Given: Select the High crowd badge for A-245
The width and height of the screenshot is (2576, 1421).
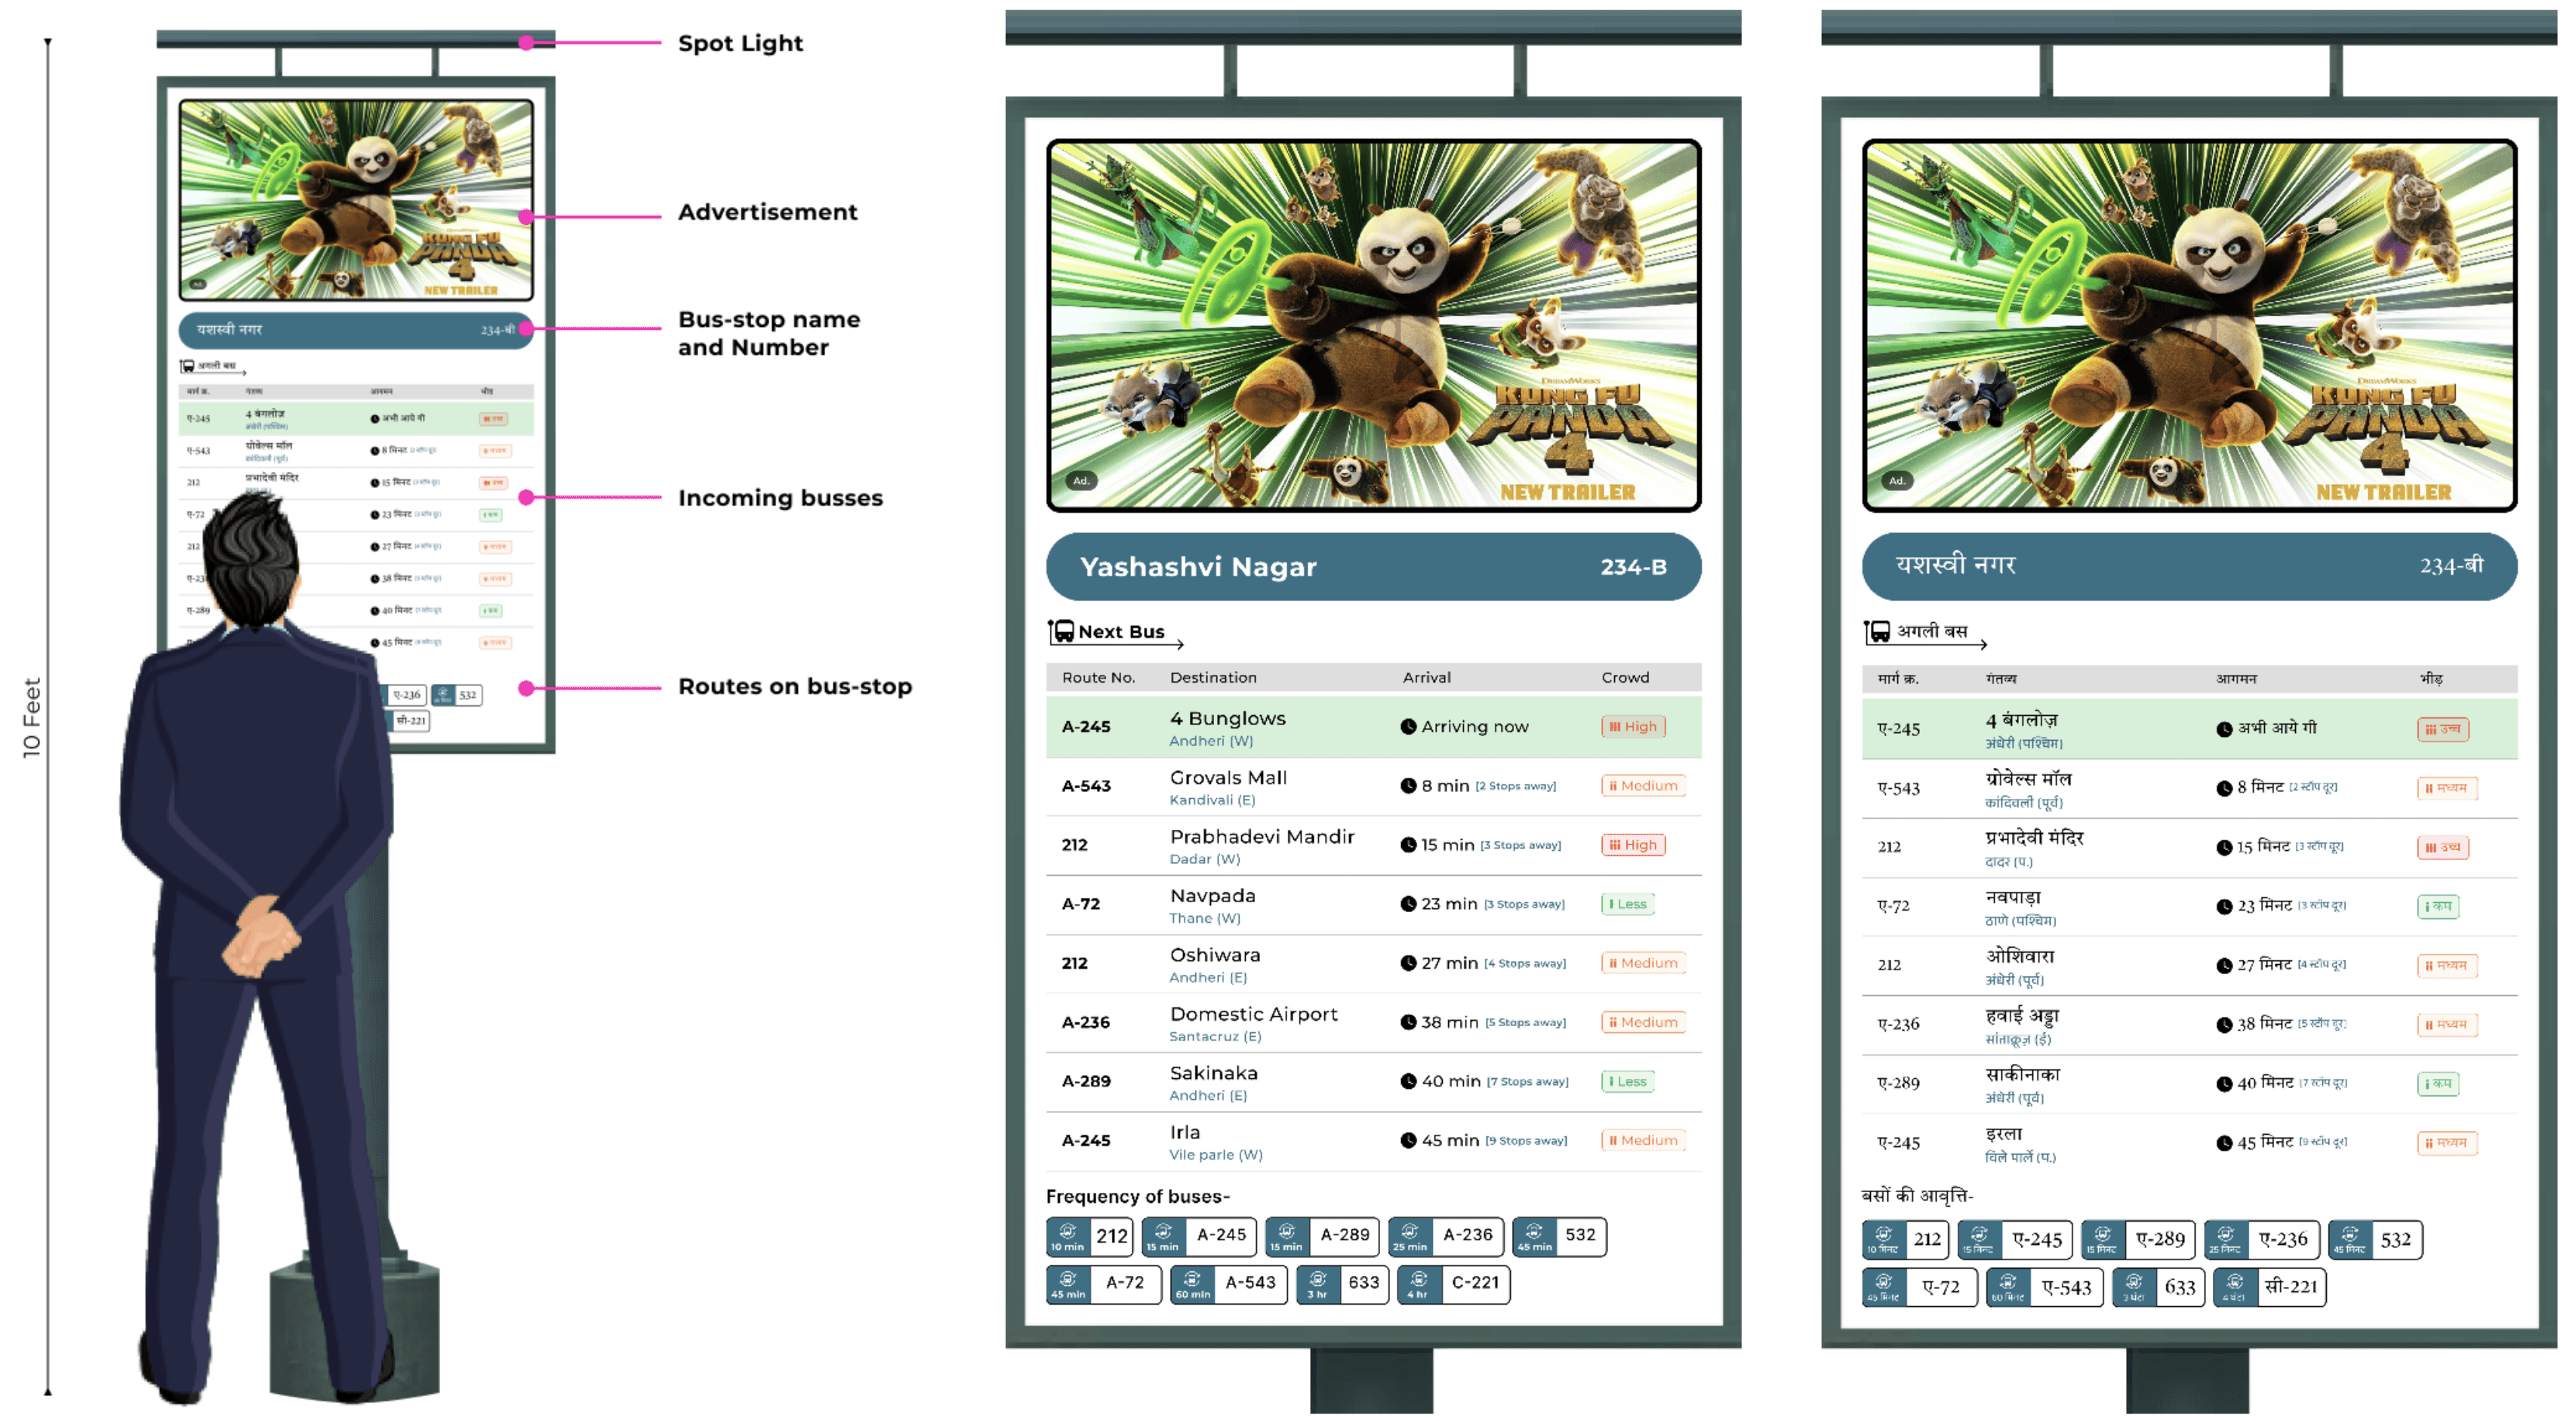Looking at the screenshot, I should (x=1633, y=727).
